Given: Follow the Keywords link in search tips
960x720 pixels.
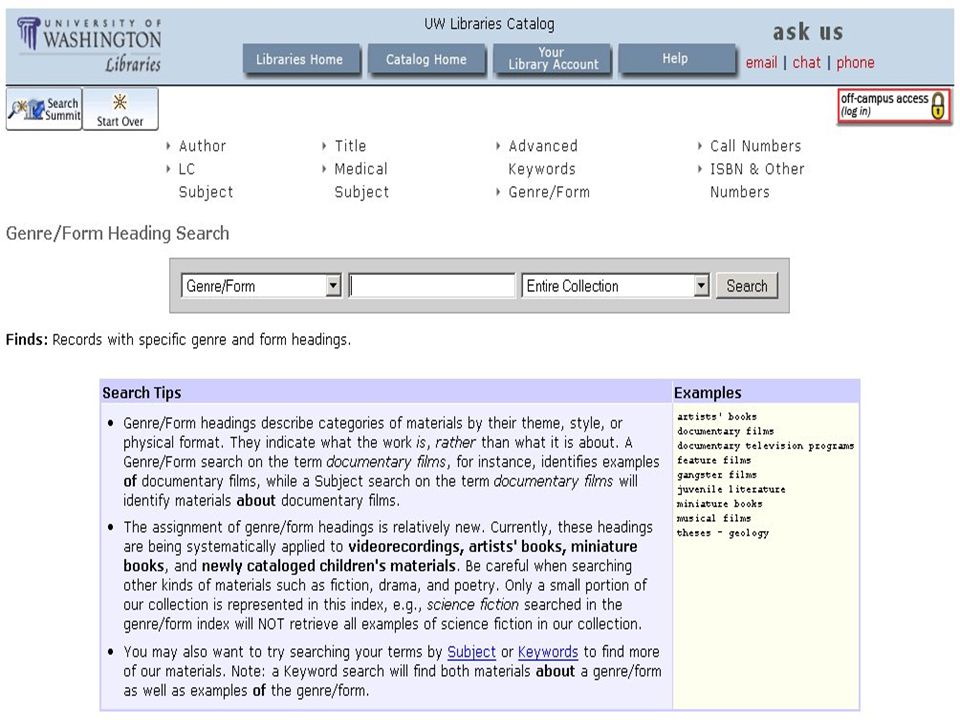Looking at the screenshot, I should 548,652.
